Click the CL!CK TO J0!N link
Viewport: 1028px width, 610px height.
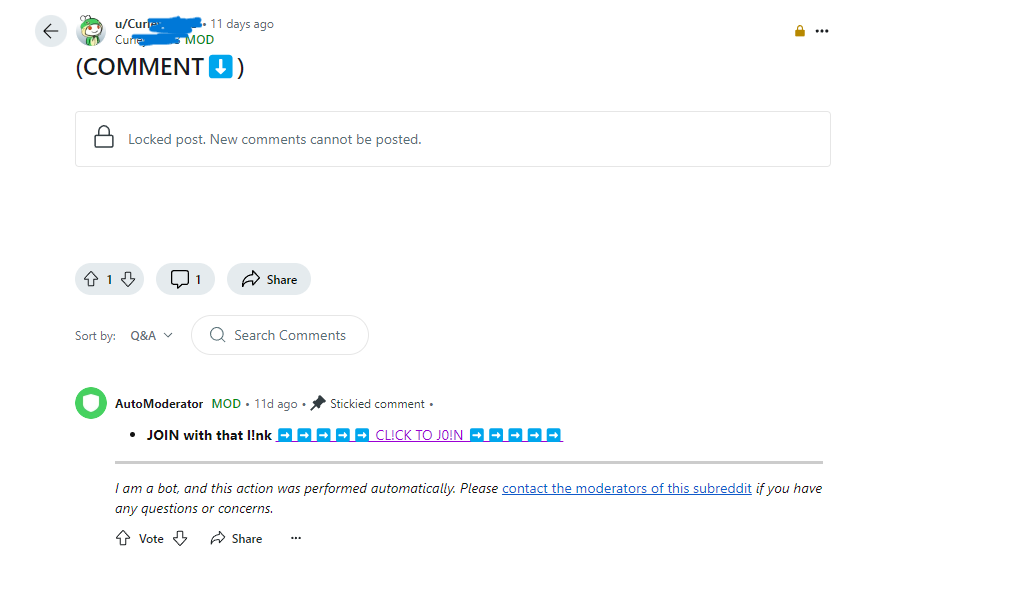(419, 435)
